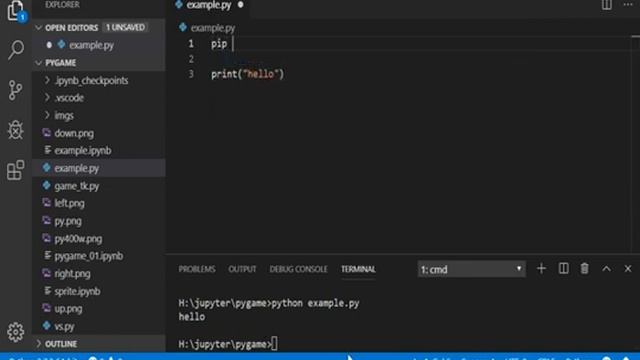640x360 pixels.
Task: Open py.png in the file tree
Action: [68, 221]
